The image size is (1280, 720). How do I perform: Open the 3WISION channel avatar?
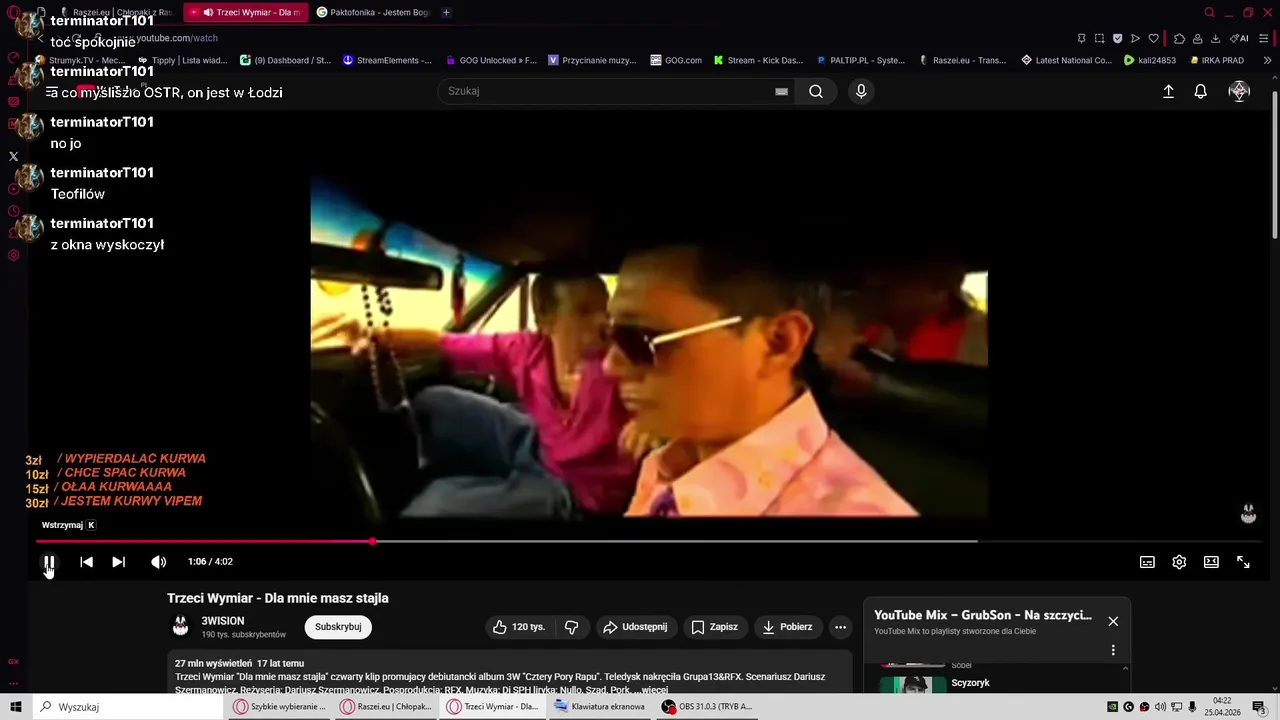tap(181, 627)
